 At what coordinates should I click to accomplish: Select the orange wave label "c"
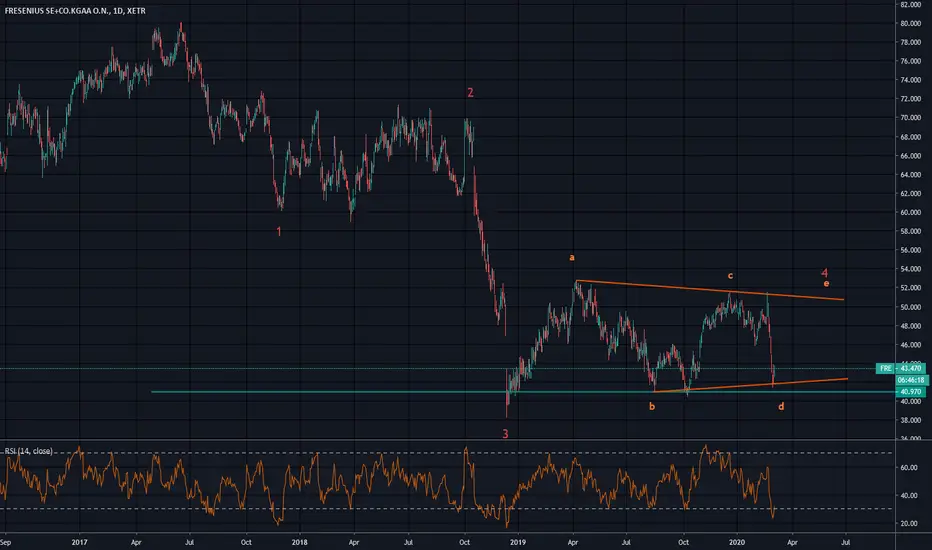[730, 276]
